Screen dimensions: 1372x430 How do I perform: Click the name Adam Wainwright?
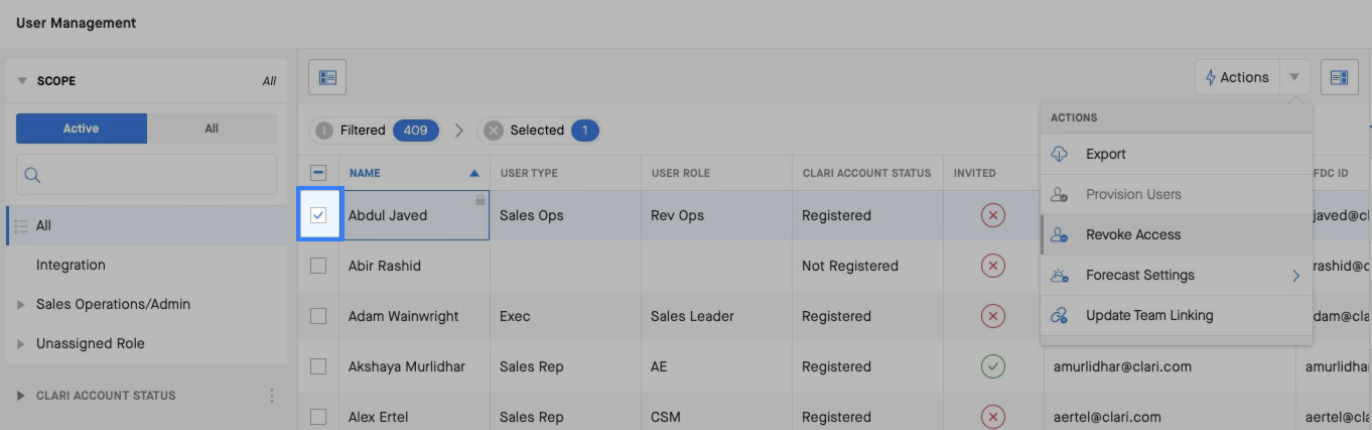click(x=403, y=316)
